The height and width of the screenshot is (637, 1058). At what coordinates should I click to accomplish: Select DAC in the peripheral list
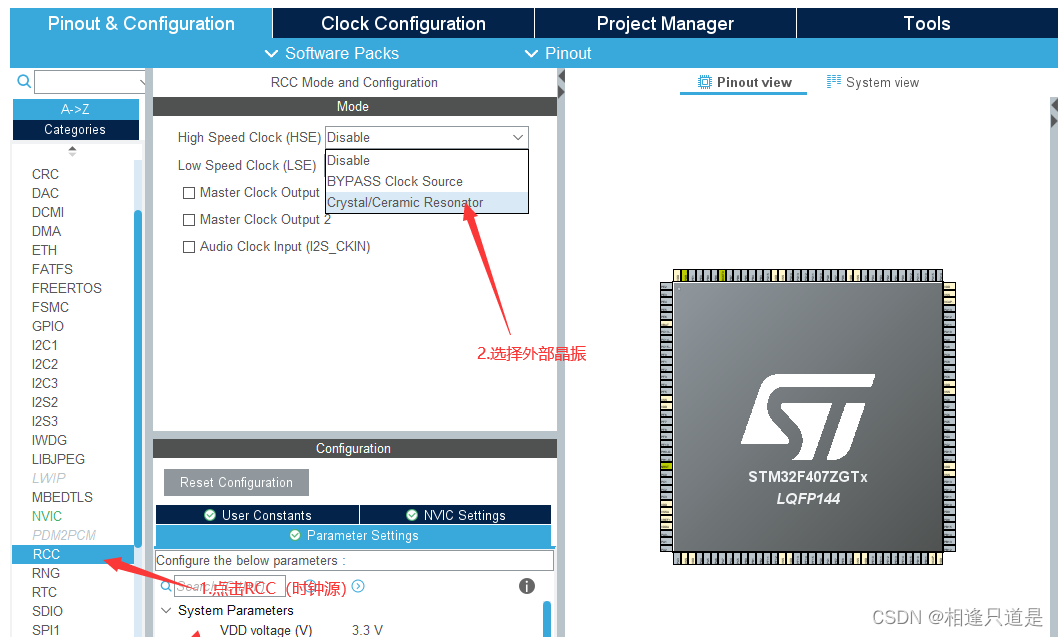point(45,193)
